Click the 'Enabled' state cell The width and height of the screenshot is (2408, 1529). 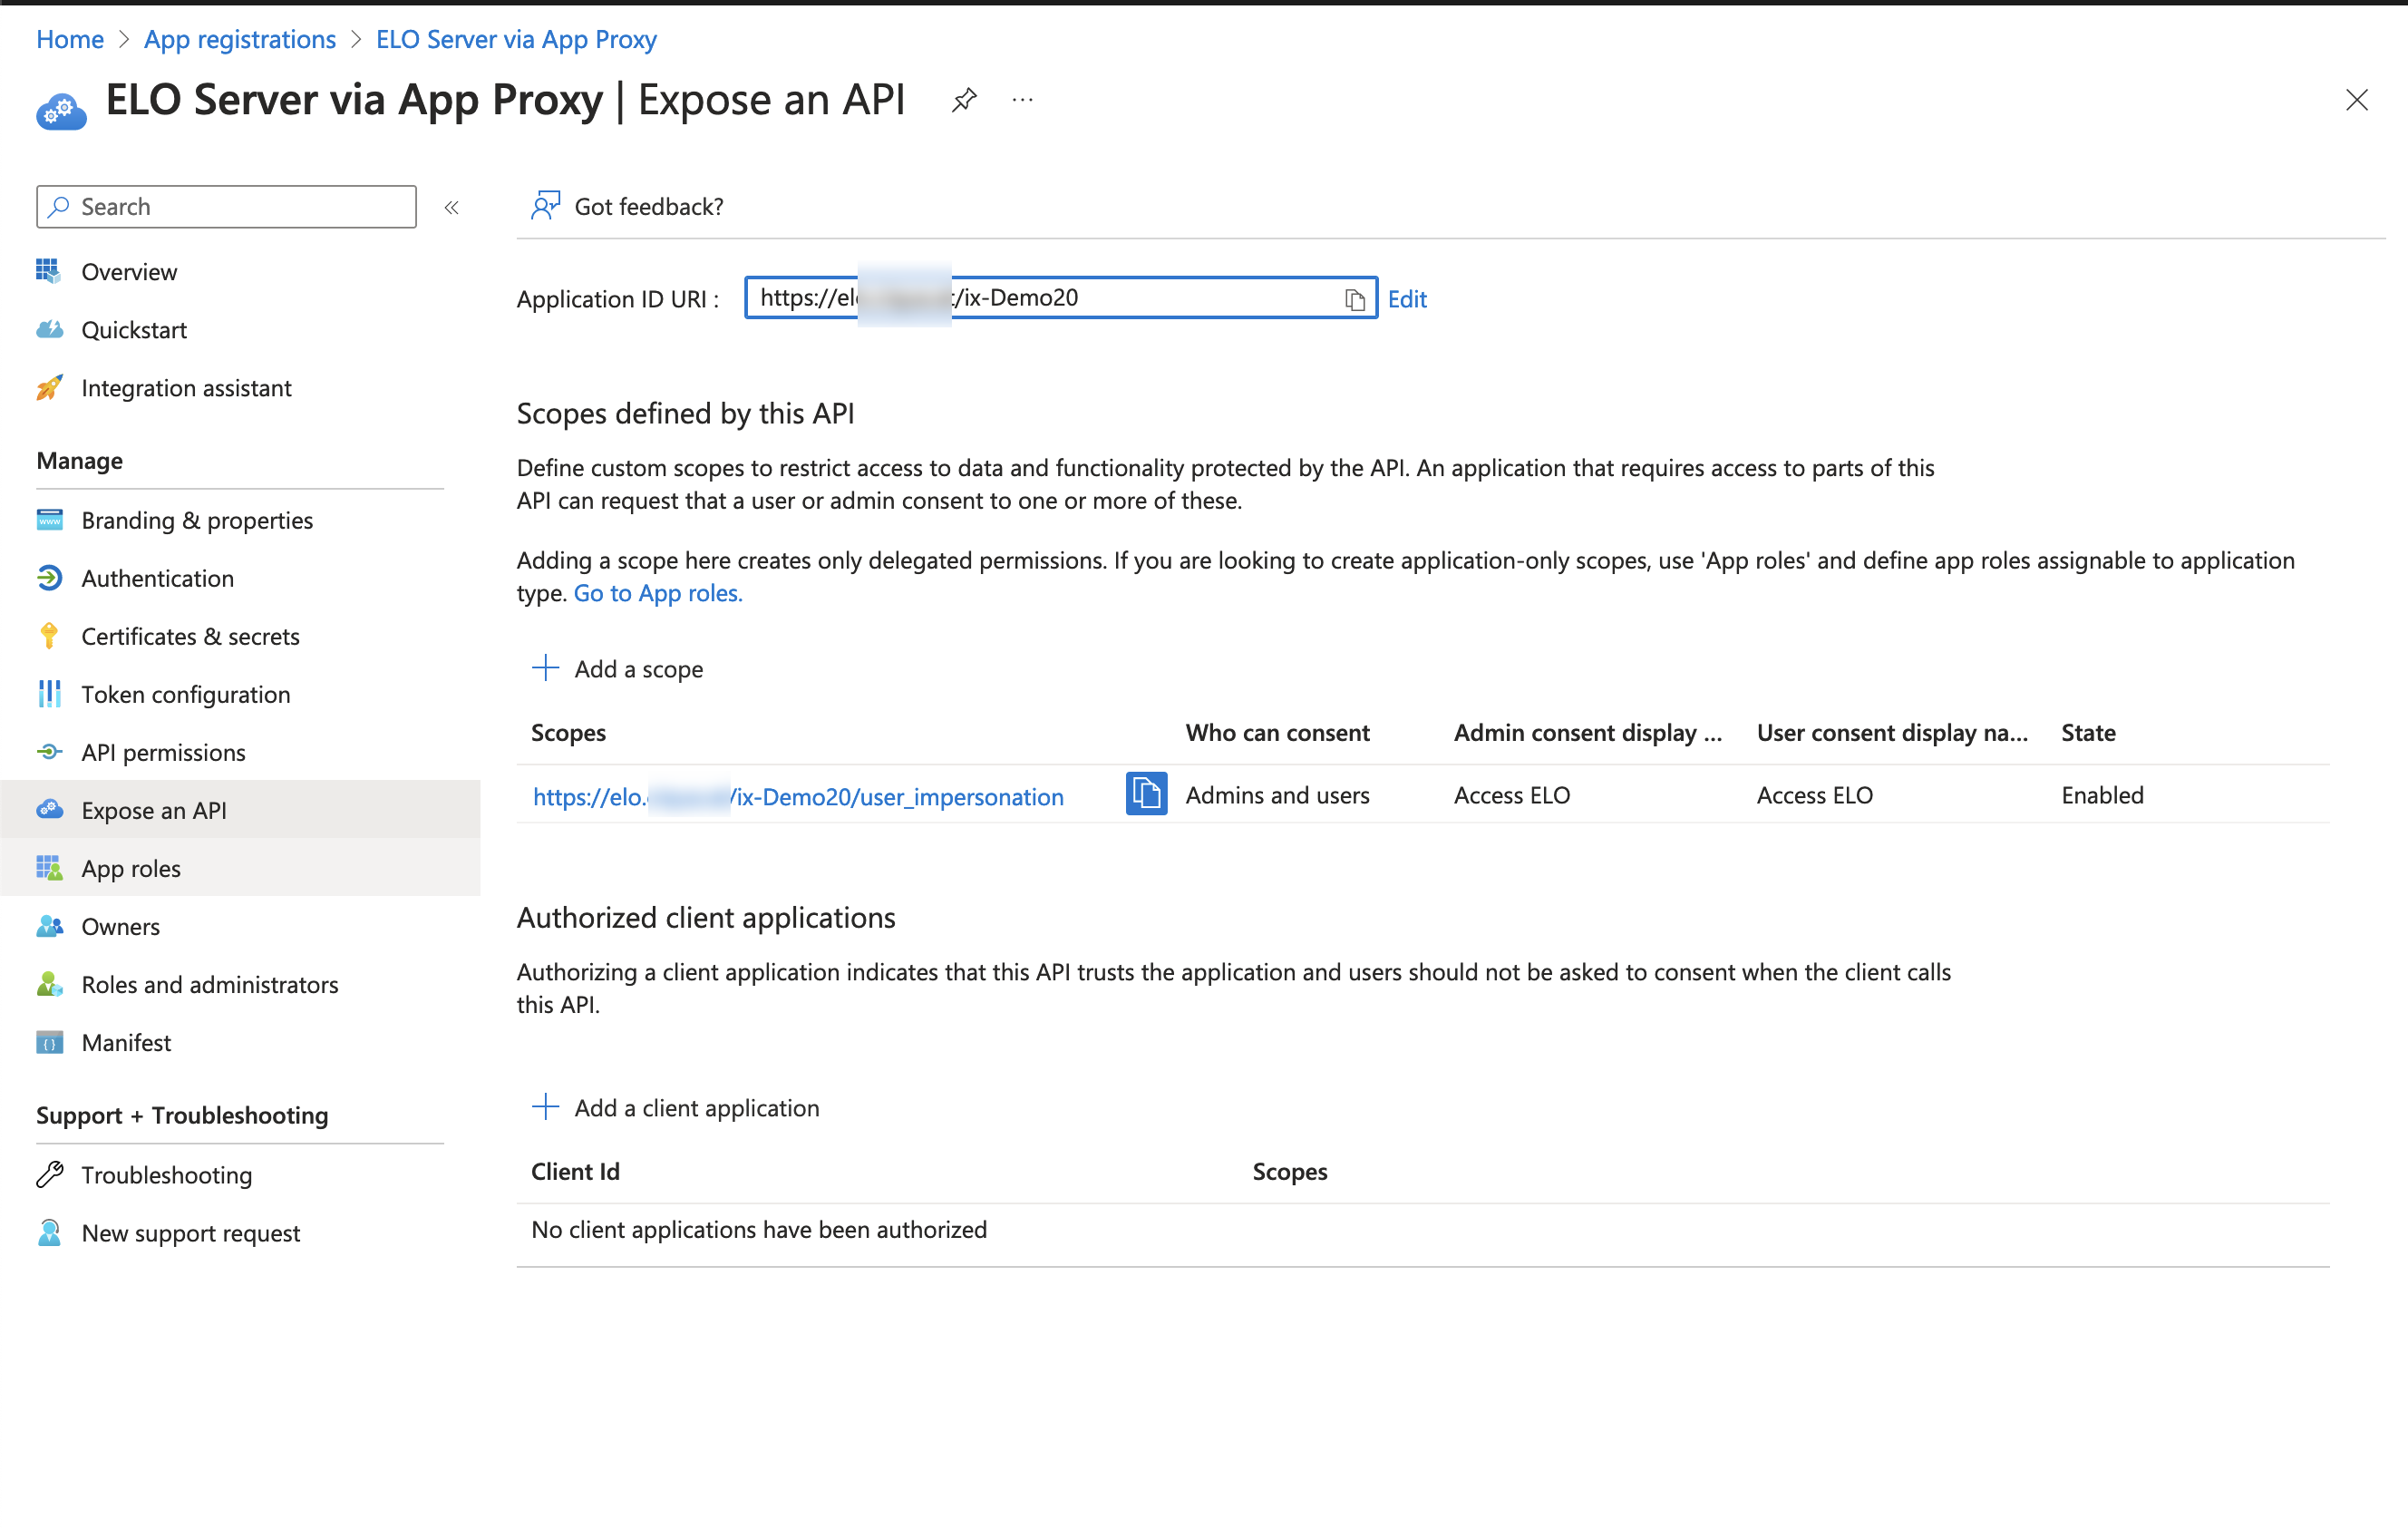click(2102, 795)
